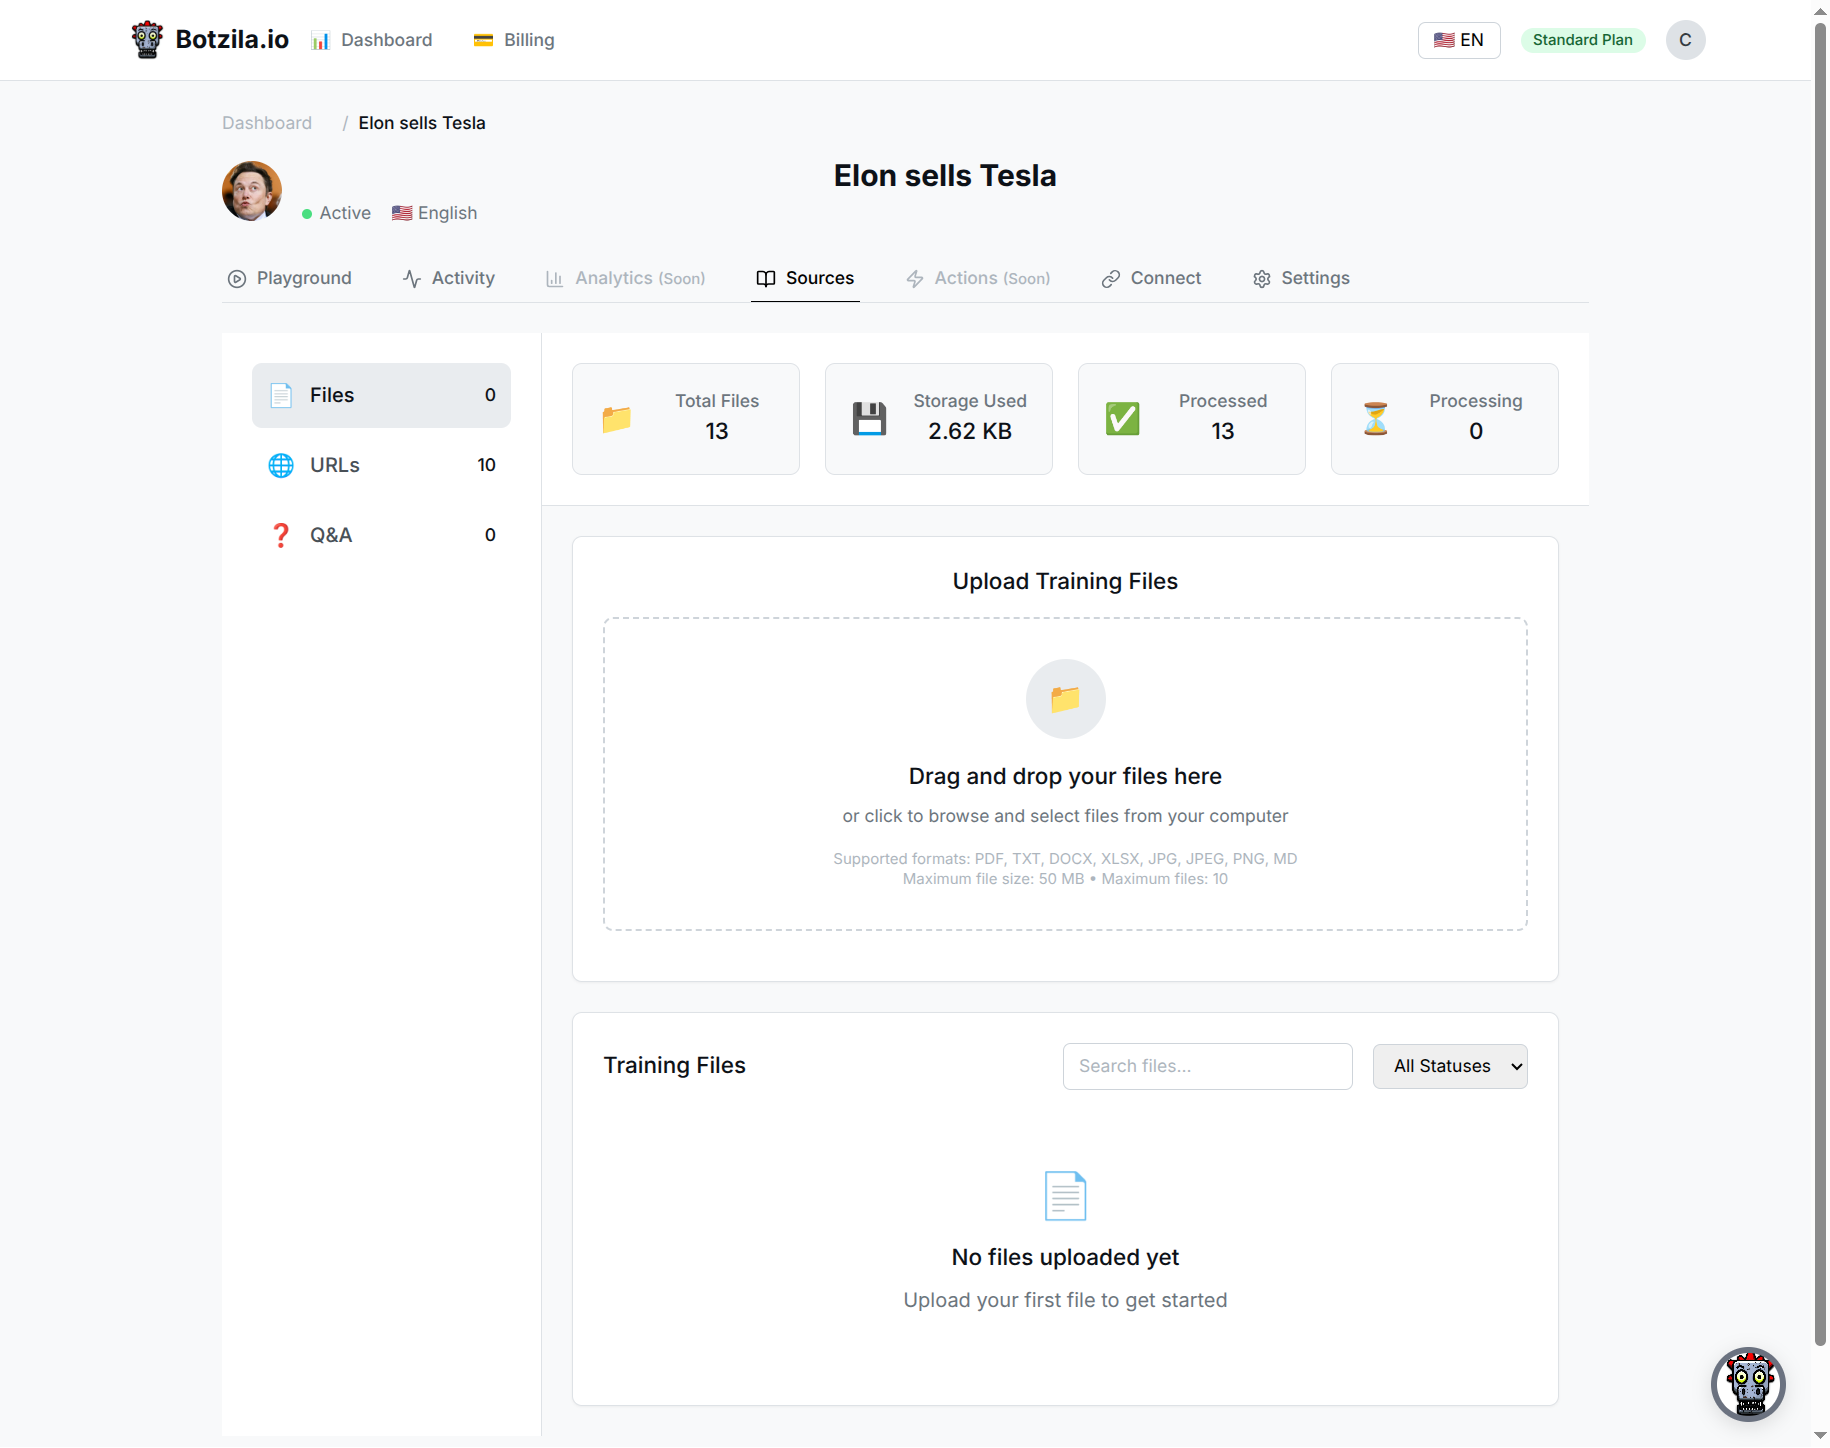
Task: Click the URLs globe icon
Action: pyautogui.click(x=281, y=465)
